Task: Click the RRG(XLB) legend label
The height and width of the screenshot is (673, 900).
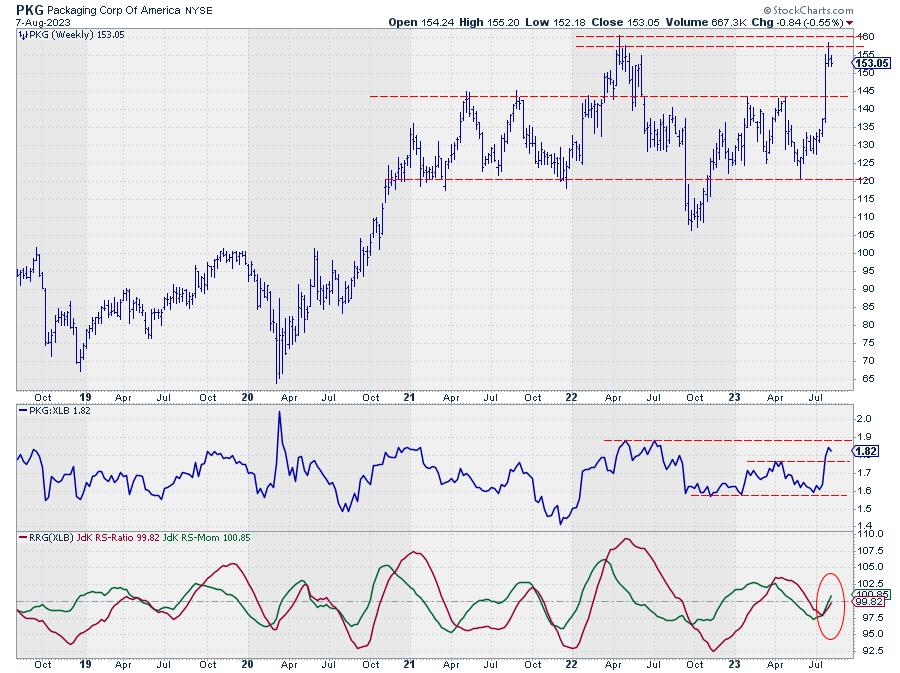Action: pyautogui.click(x=51, y=538)
